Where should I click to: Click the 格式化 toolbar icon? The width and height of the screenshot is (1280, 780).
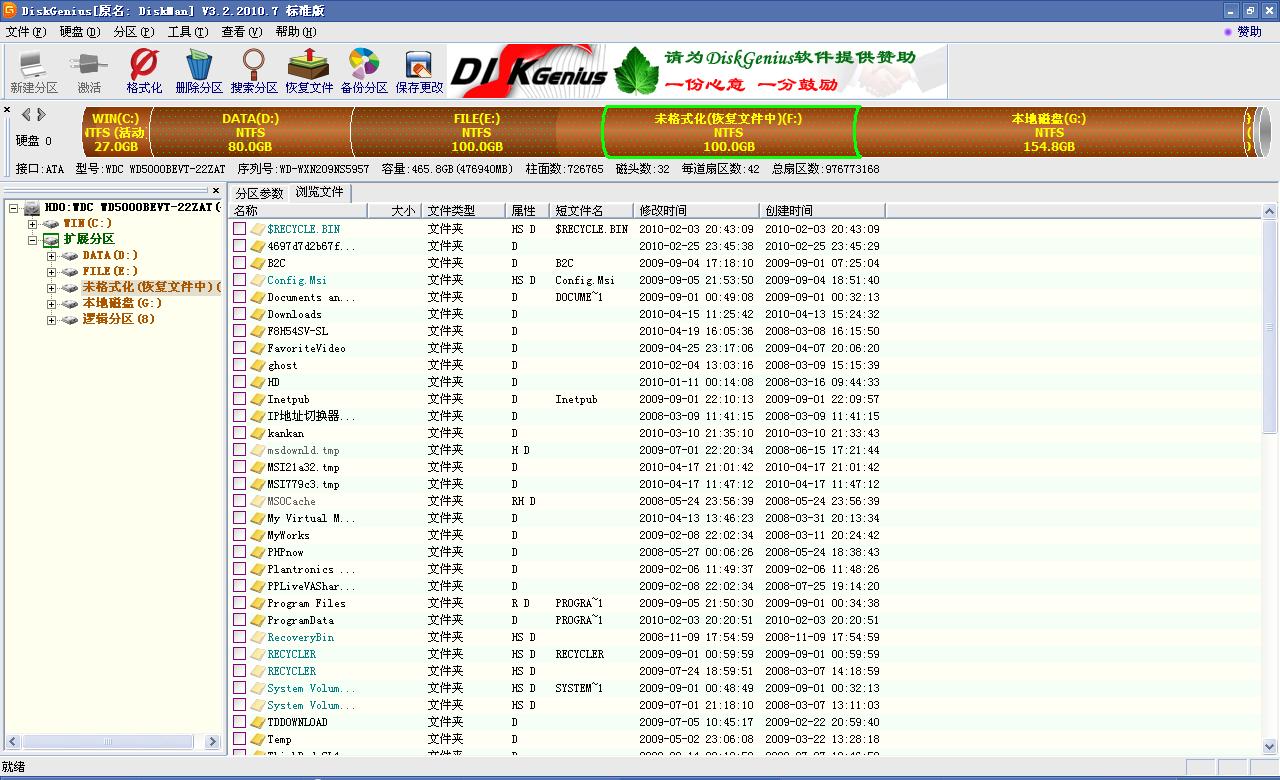[x=144, y=72]
